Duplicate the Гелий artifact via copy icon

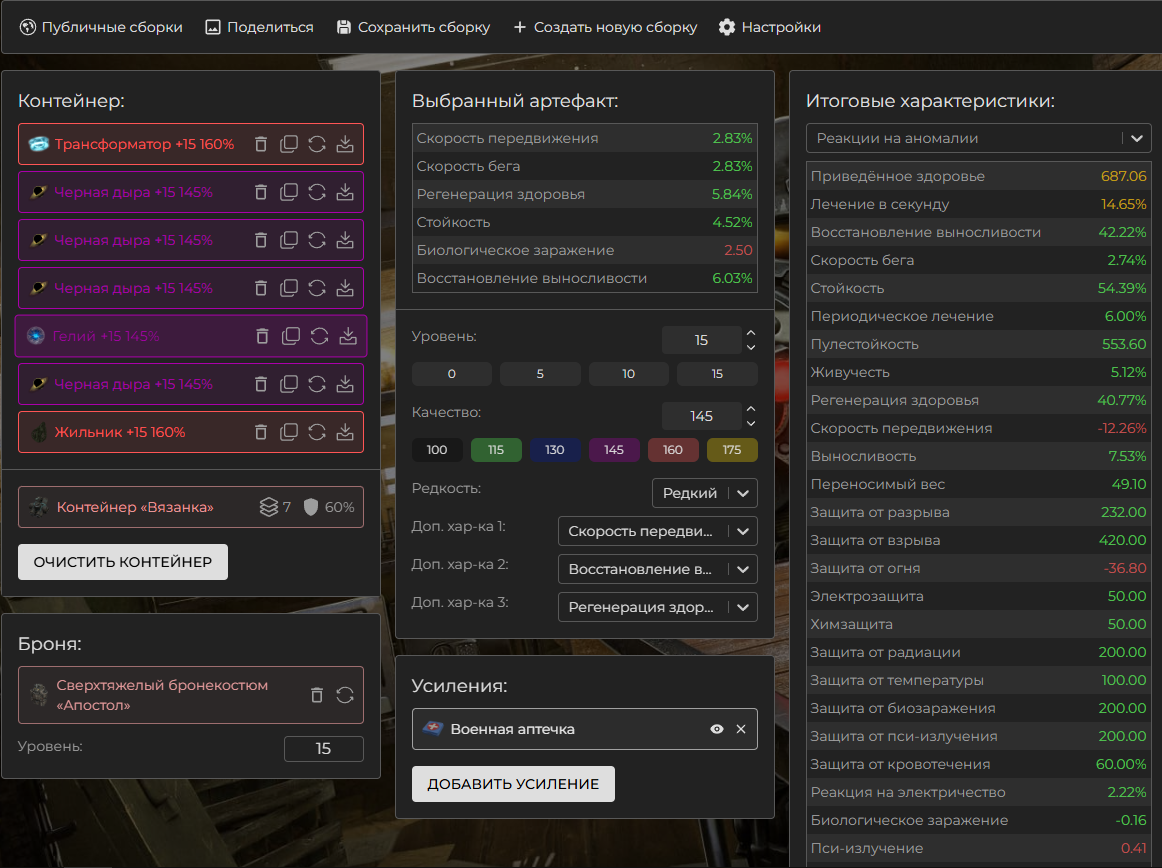[291, 336]
